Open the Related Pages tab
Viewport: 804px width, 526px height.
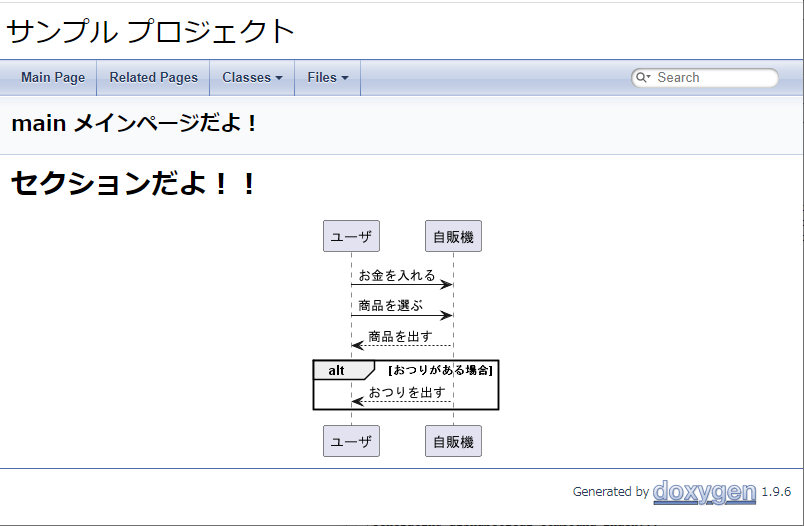[x=153, y=77]
